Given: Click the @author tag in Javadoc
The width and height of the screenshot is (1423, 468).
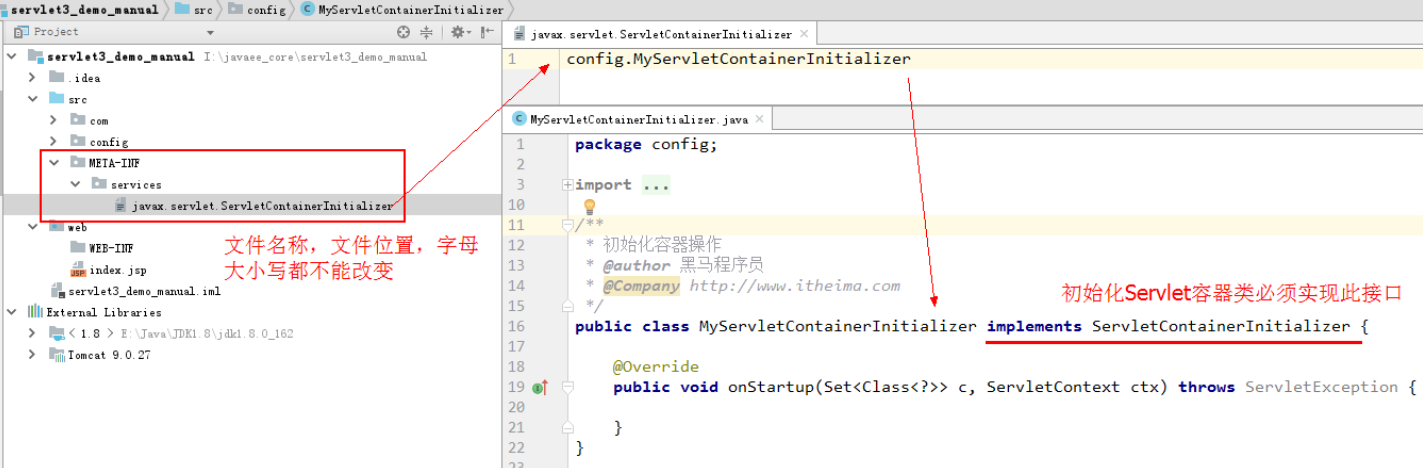Looking at the screenshot, I should [636, 265].
